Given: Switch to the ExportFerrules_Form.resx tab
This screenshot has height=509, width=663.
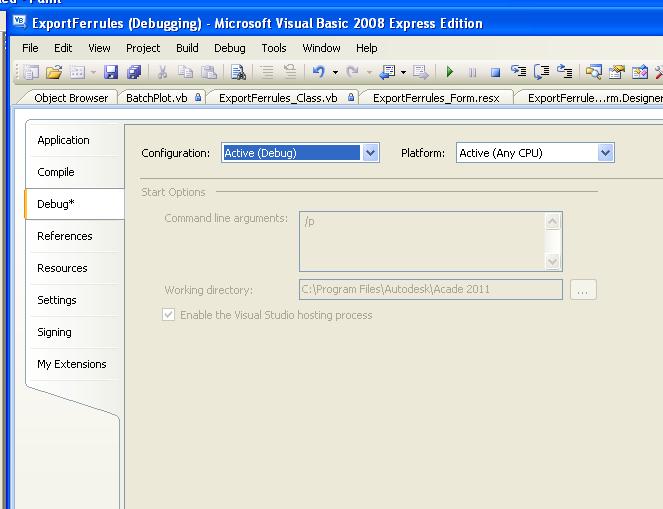Looking at the screenshot, I should 436,98.
